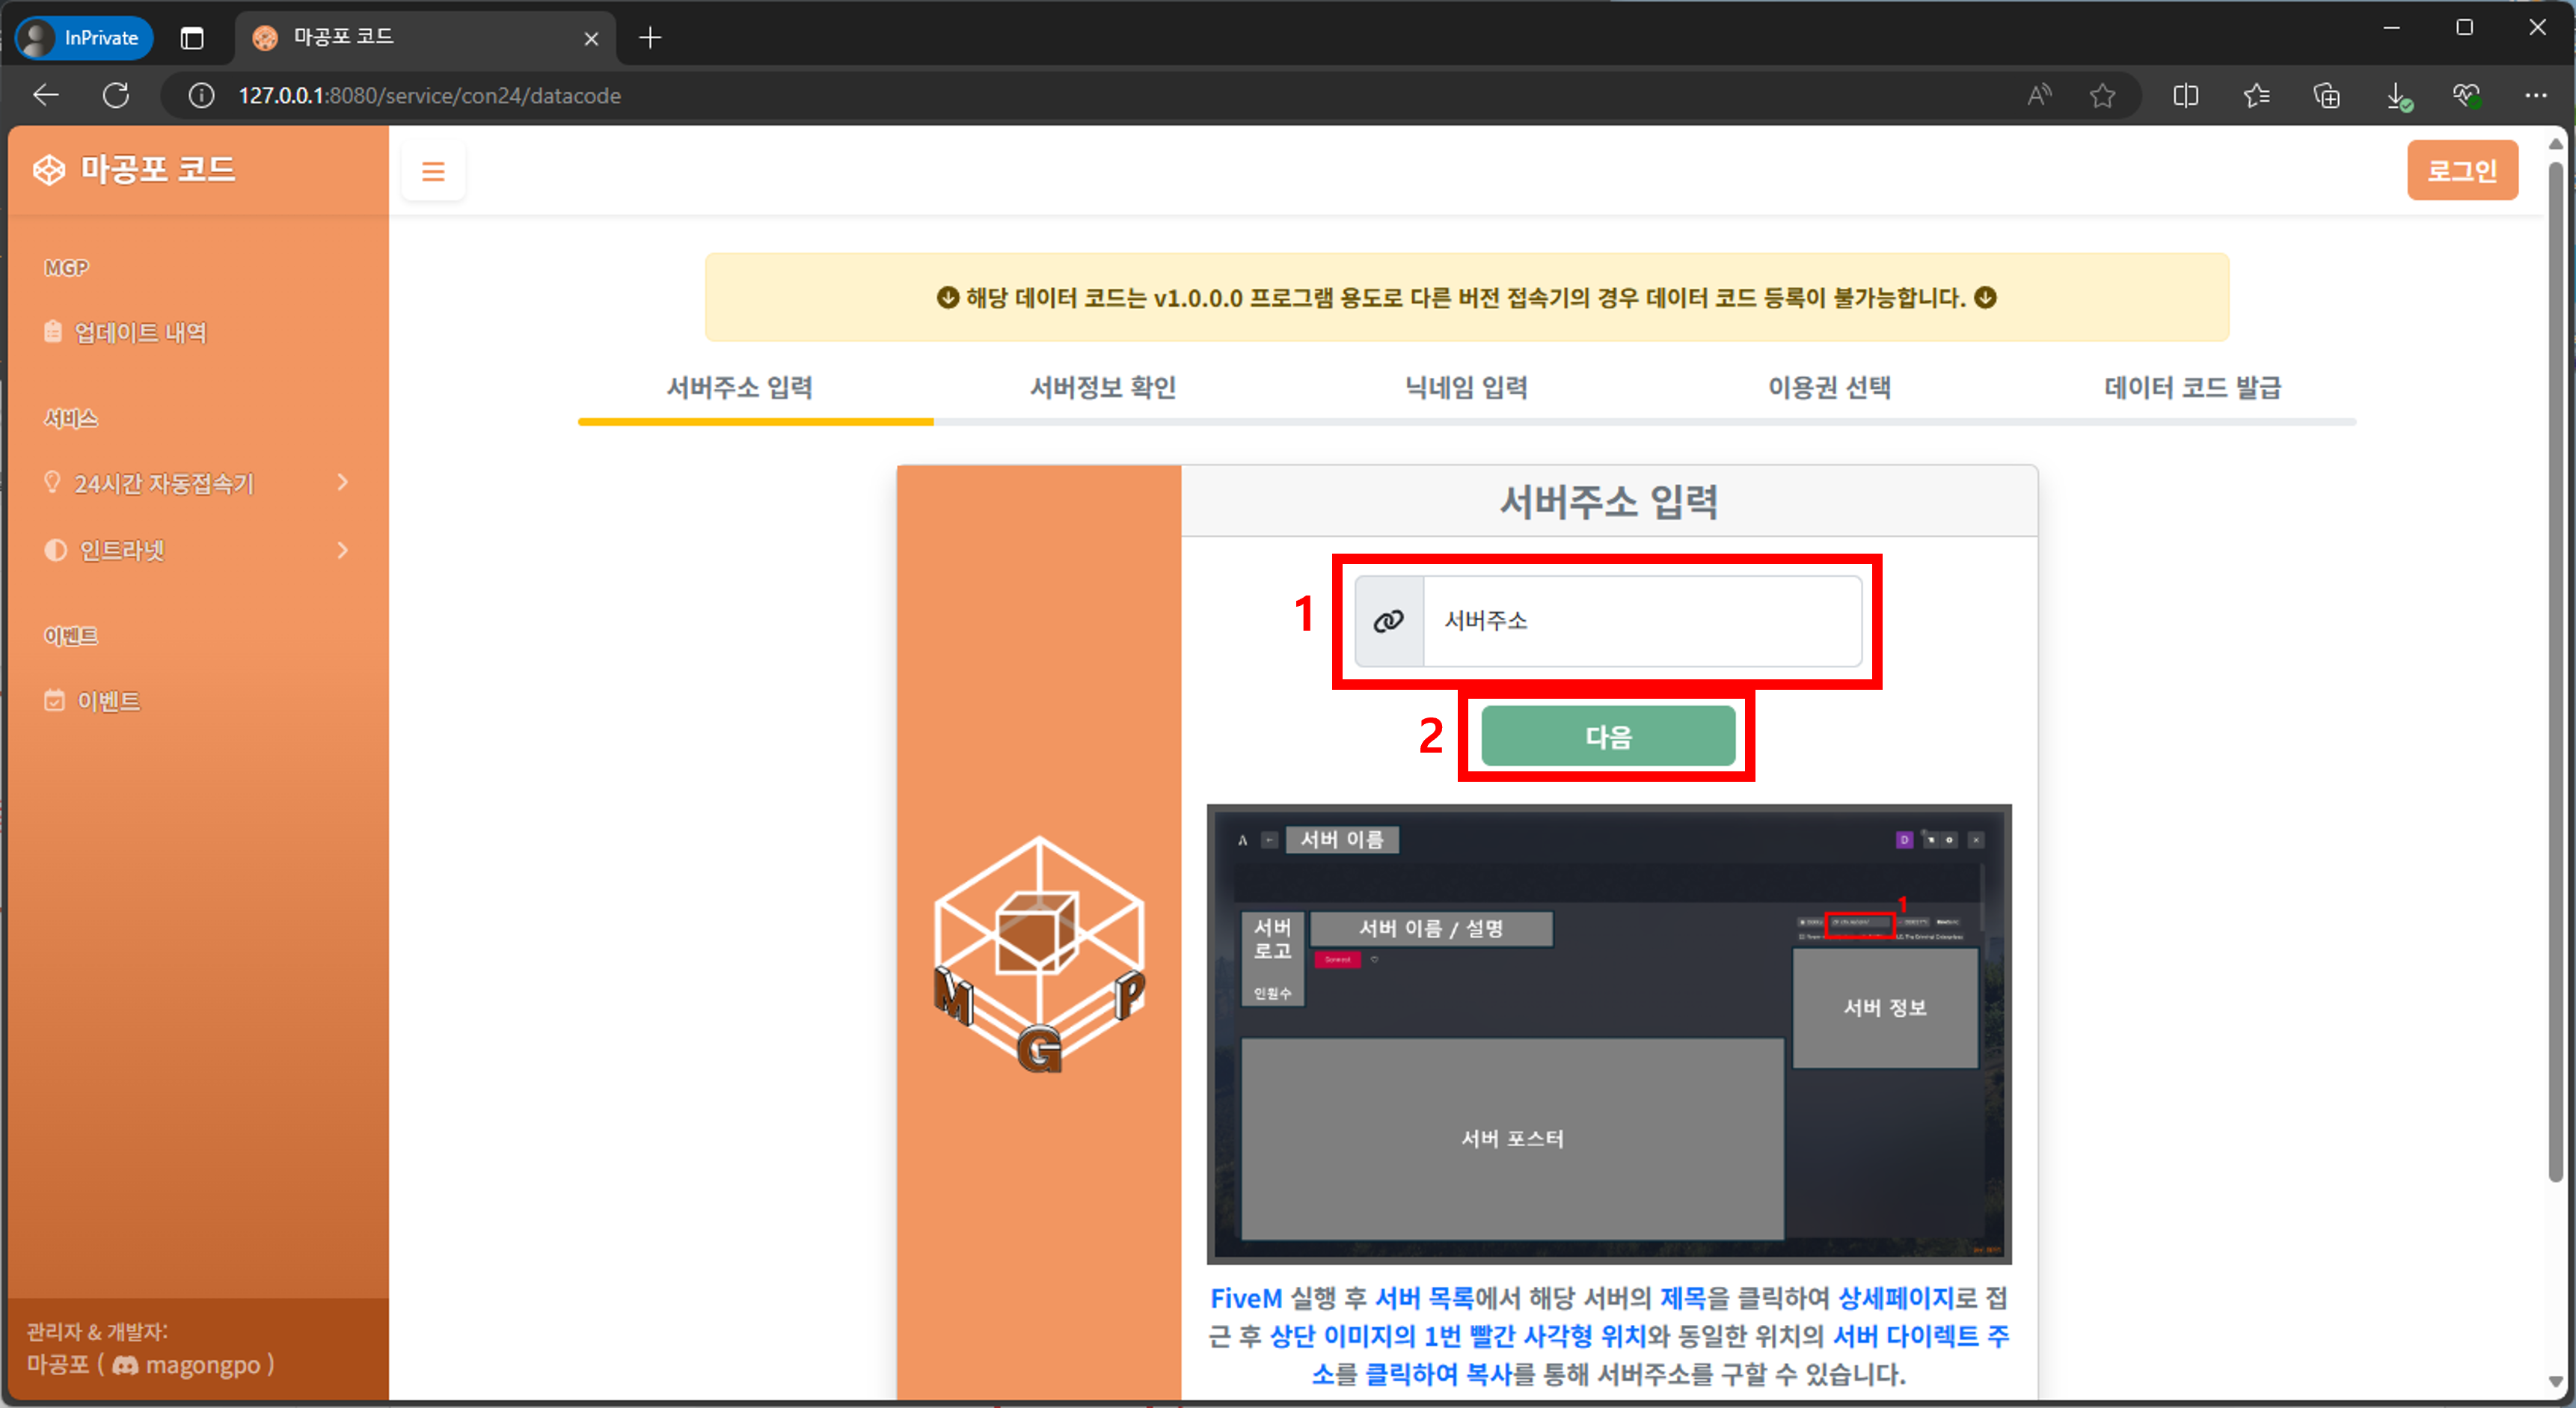View site information icon in address bar
Viewport: 2576px width, 1408px height.
(201, 95)
